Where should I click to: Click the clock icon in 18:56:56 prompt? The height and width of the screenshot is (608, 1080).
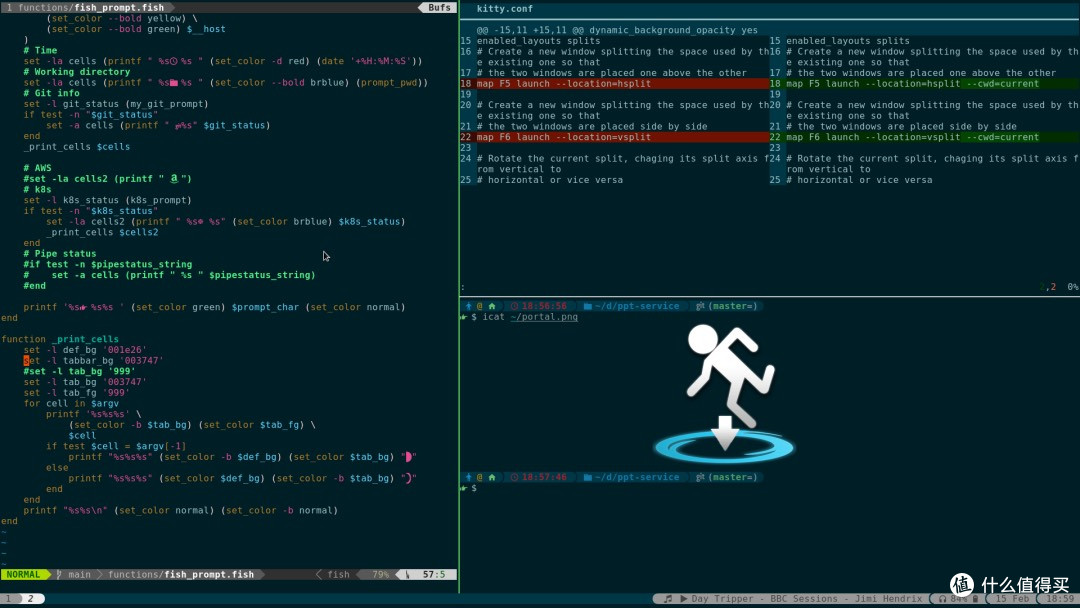click(x=514, y=306)
